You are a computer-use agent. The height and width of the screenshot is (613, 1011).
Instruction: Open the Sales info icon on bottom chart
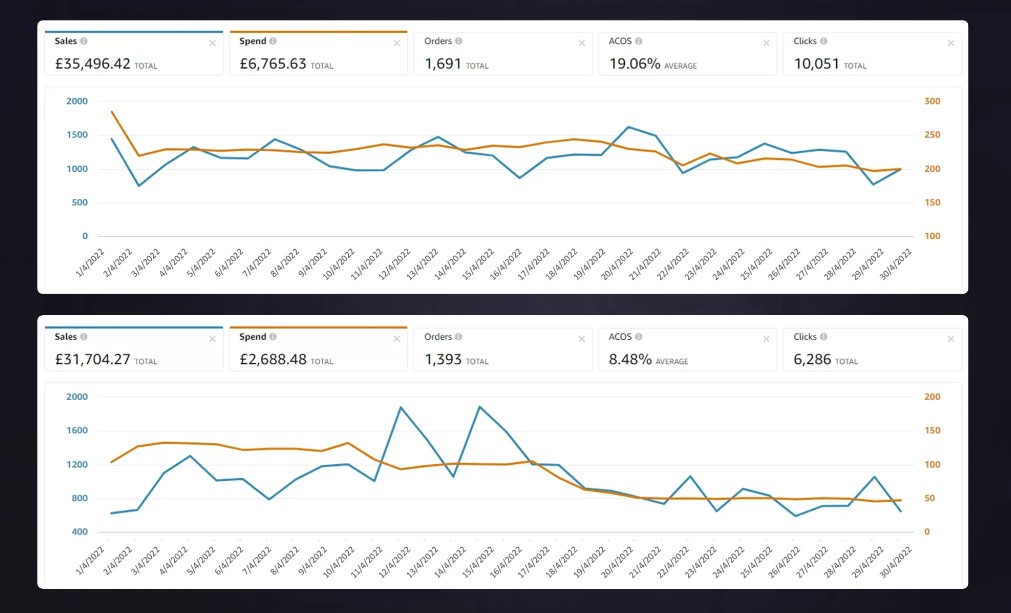82,336
